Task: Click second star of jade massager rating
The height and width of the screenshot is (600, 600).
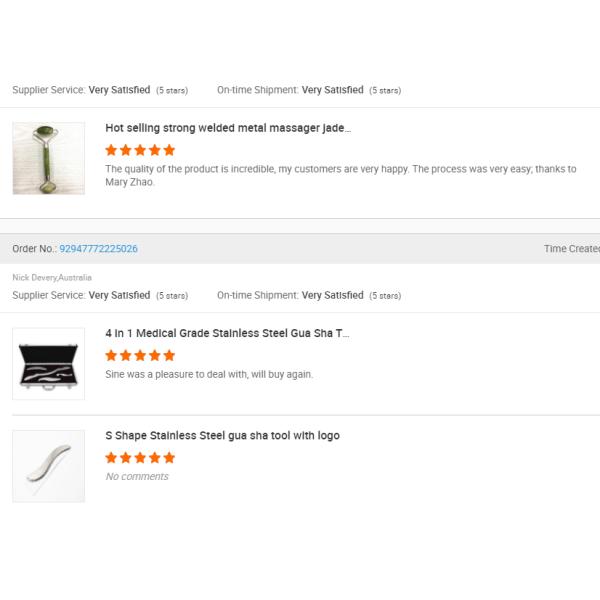Action: [126, 150]
